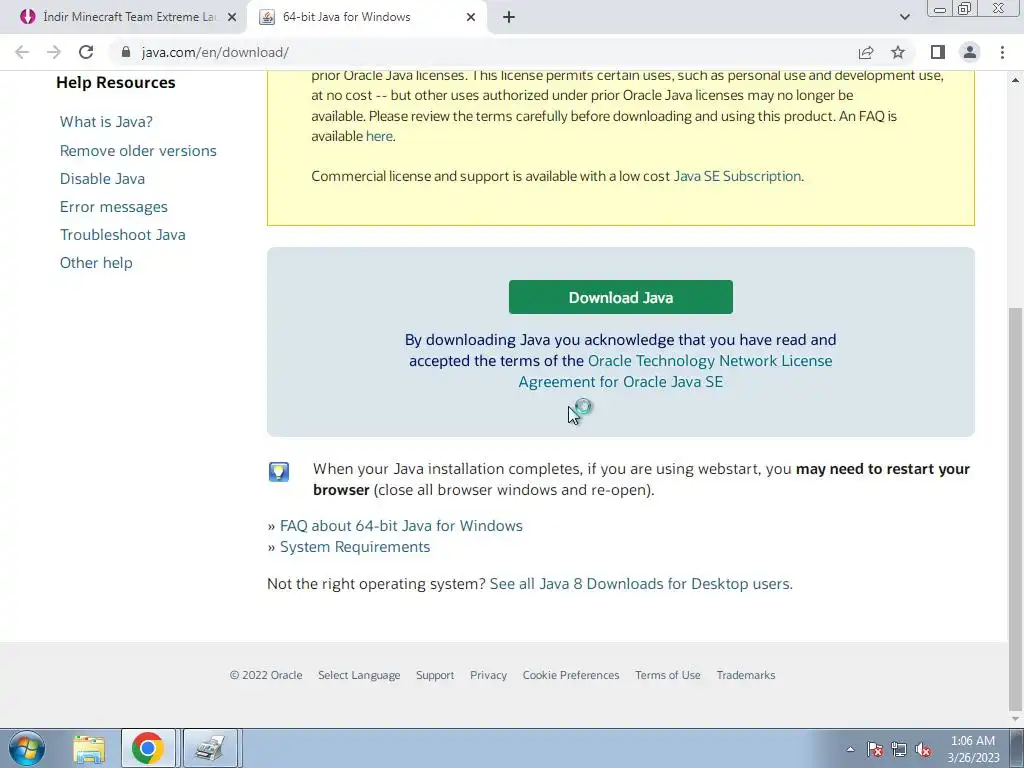Open the tab search chevron
The height and width of the screenshot is (768, 1024).
(x=904, y=18)
